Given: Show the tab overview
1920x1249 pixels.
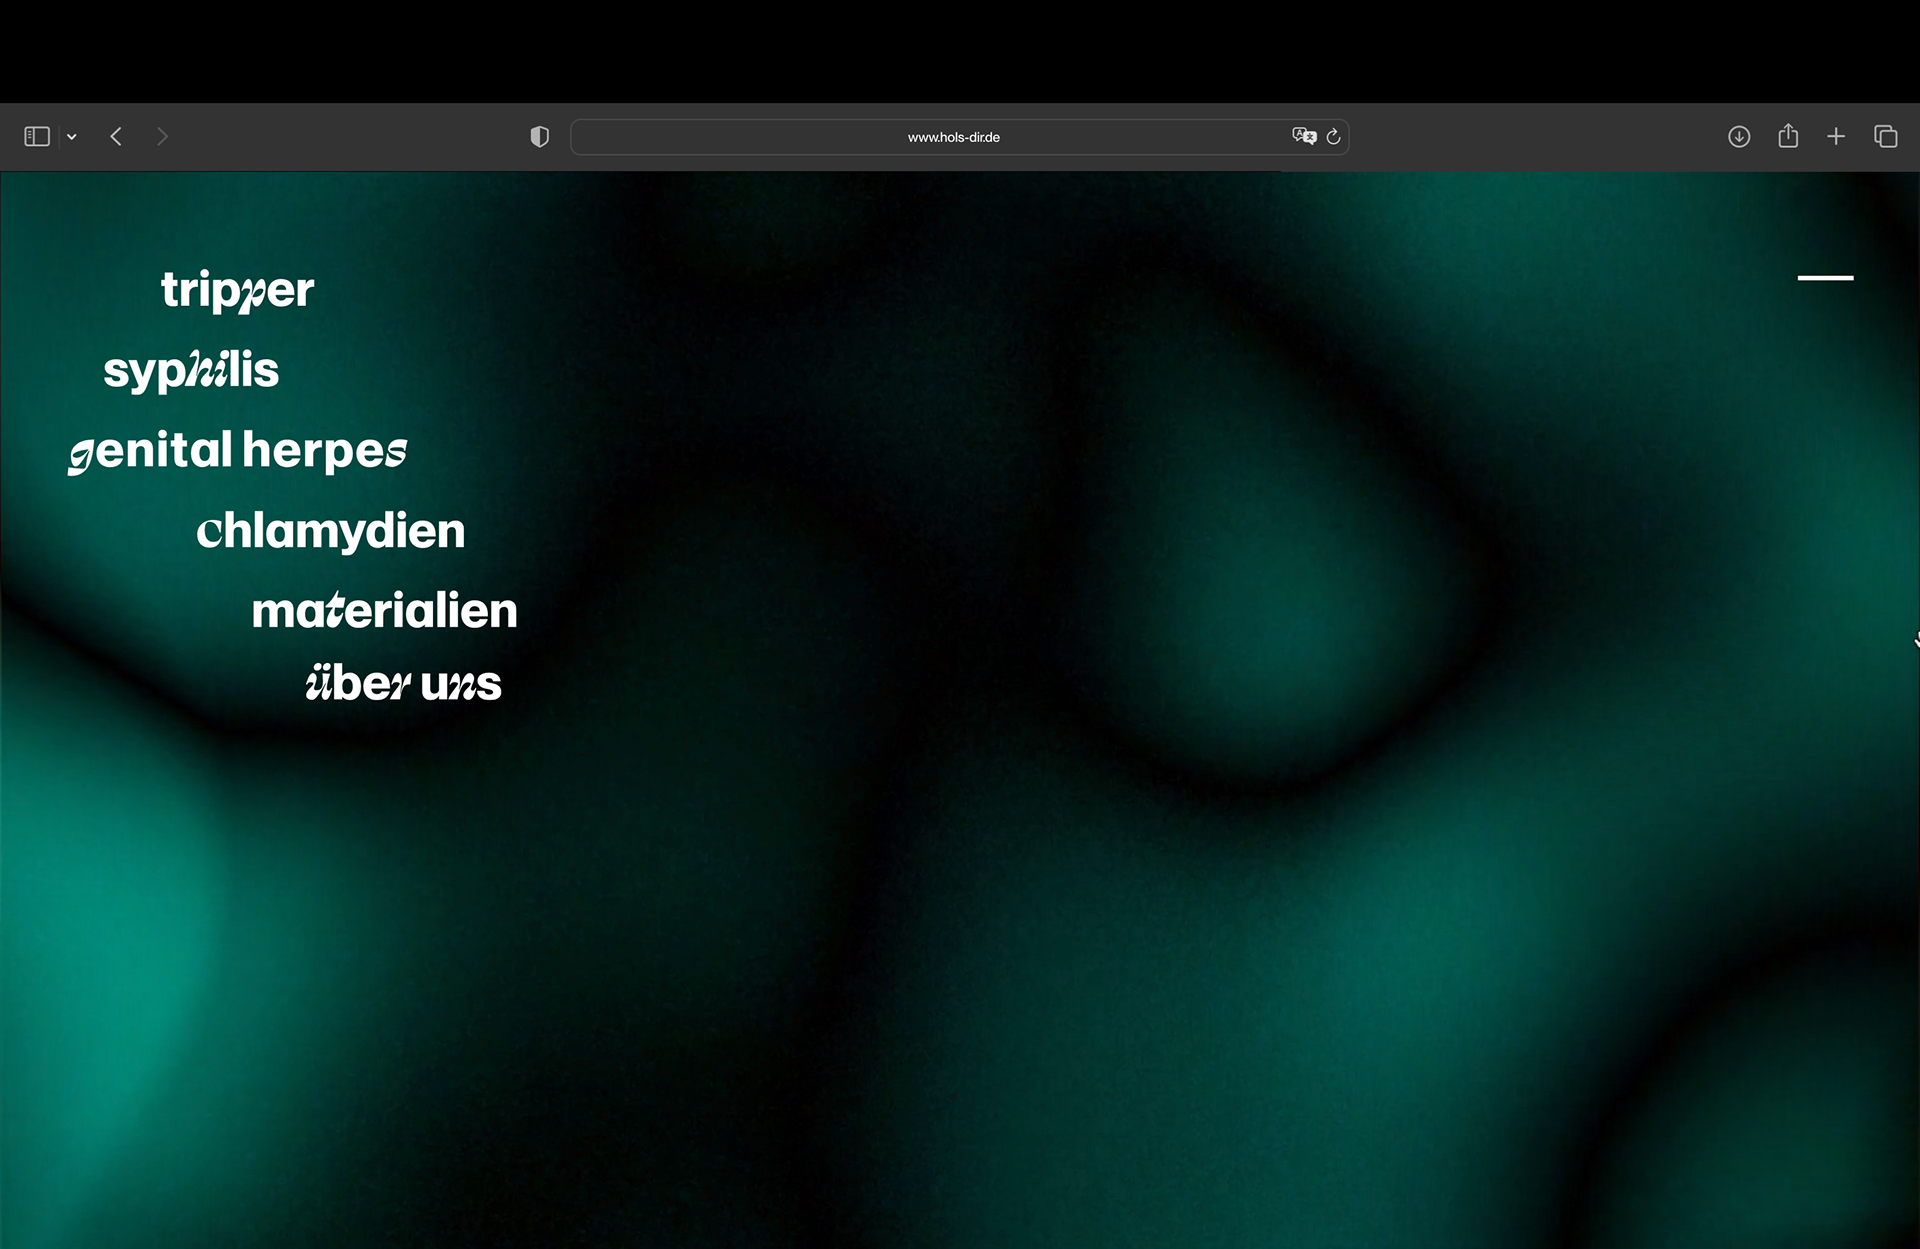Looking at the screenshot, I should 1885,136.
